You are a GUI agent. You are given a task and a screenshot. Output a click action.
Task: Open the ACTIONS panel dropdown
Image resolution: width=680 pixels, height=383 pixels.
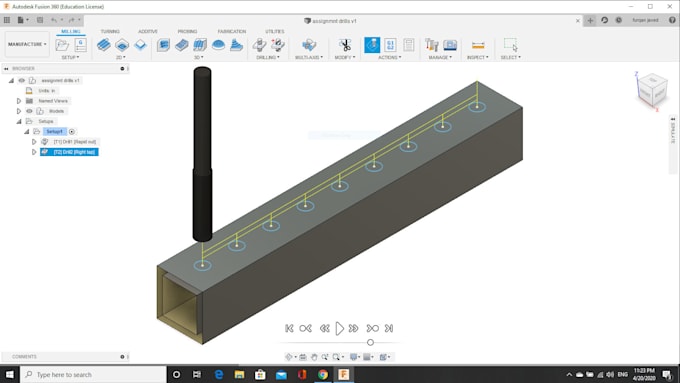coord(390,57)
